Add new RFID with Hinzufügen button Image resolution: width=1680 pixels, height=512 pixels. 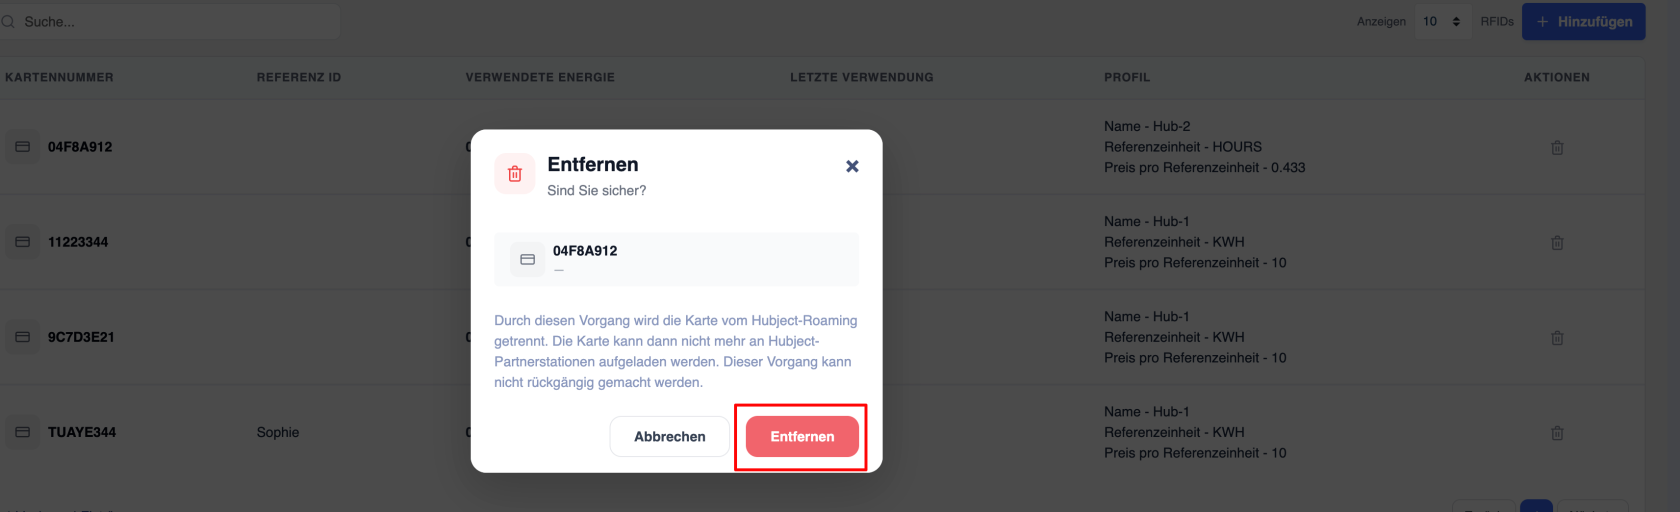click(x=1584, y=21)
